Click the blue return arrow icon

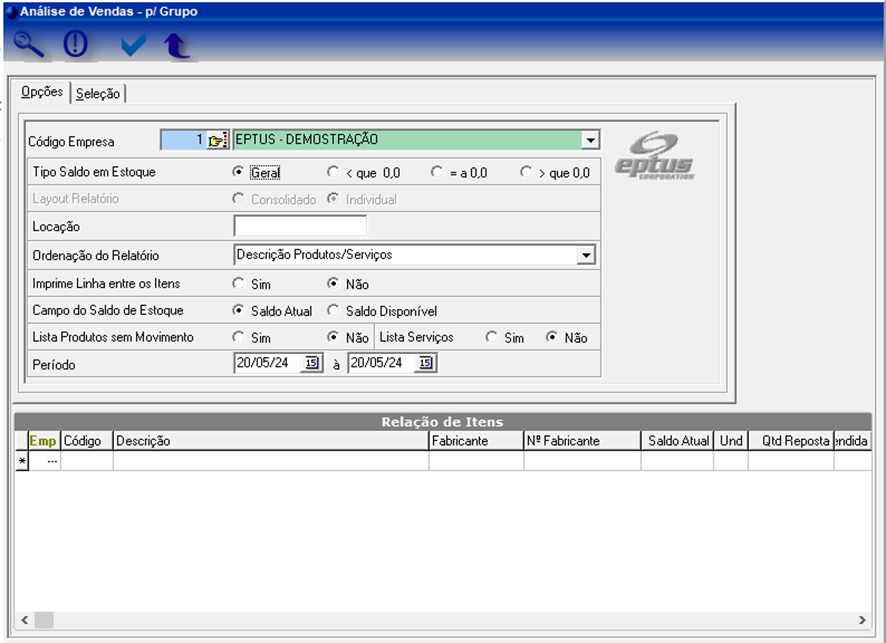pyautogui.click(x=177, y=46)
